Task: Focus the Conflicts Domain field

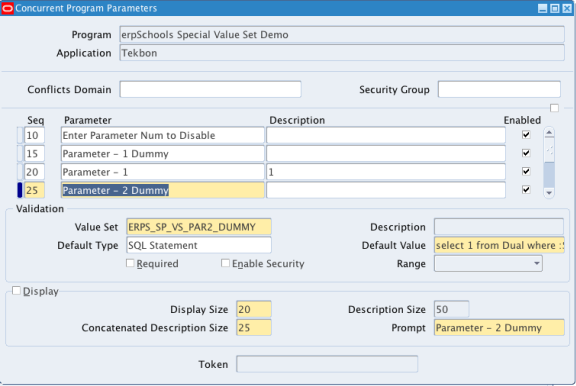Action: [x=210, y=89]
